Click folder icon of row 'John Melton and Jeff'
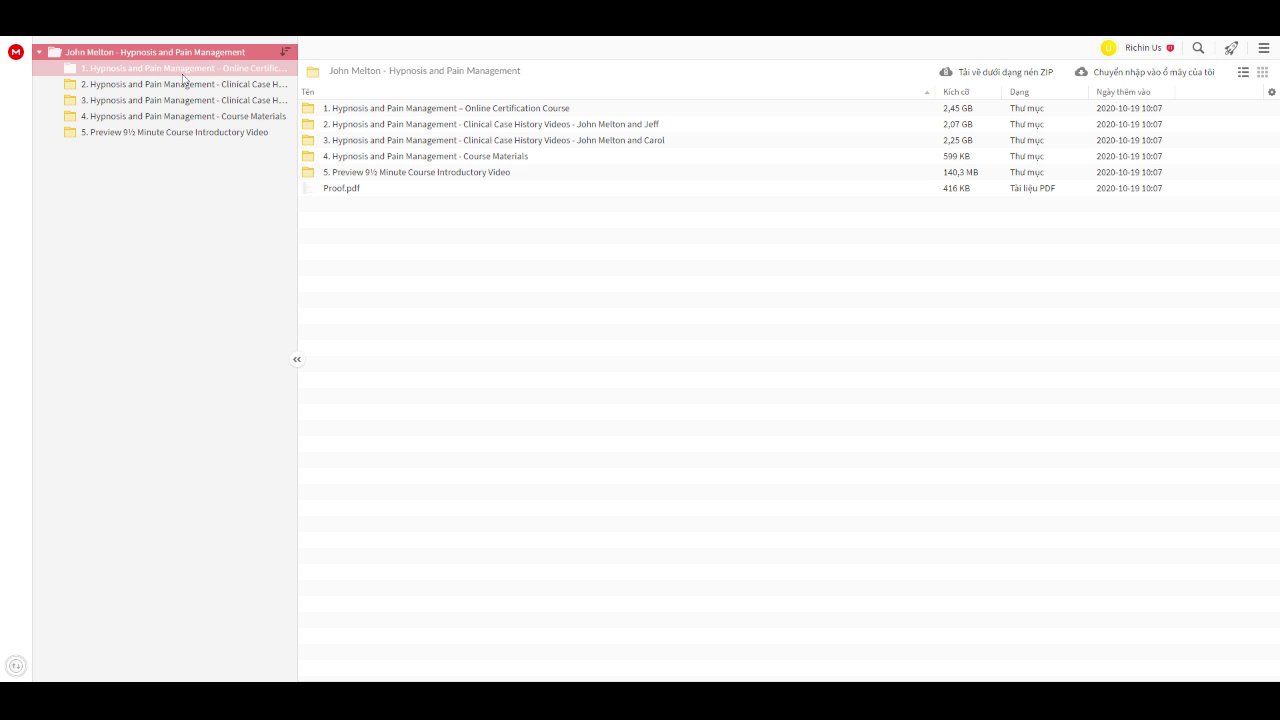This screenshot has height=720, width=1280. 308,124
